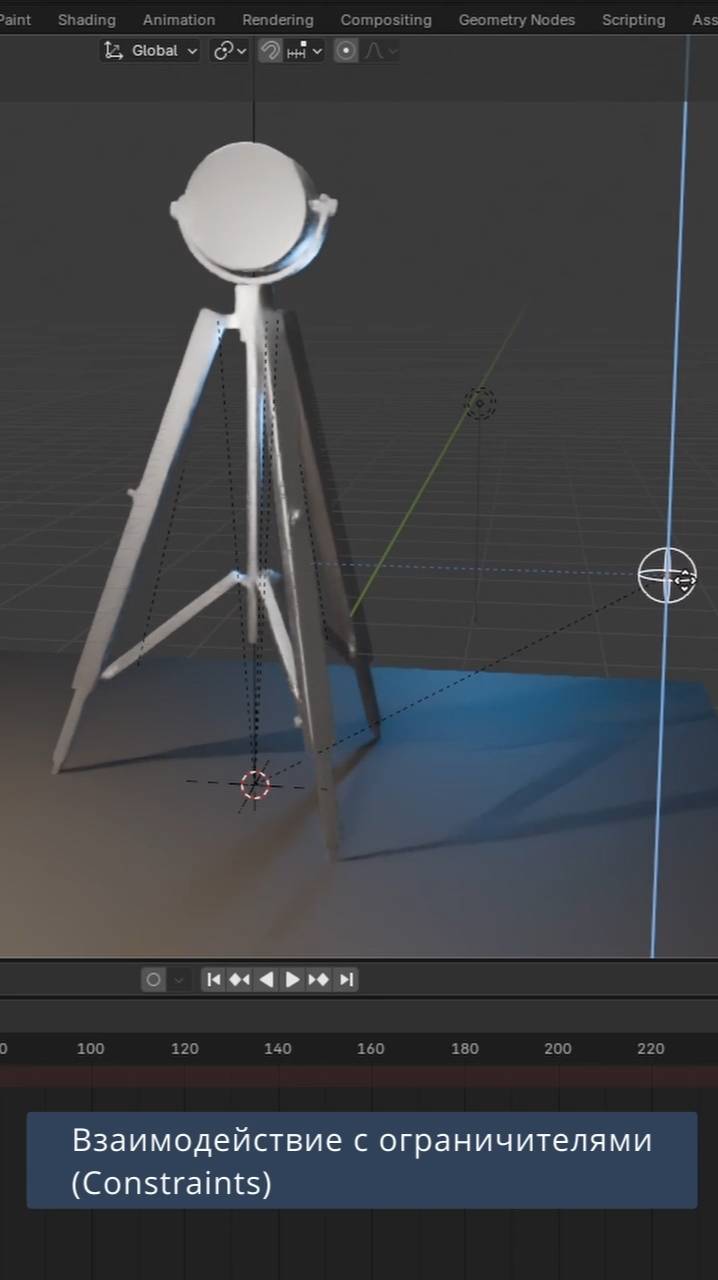The width and height of the screenshot is (718, 1280).
Task: Select the spot light object on the right
Action: point(667,575)
